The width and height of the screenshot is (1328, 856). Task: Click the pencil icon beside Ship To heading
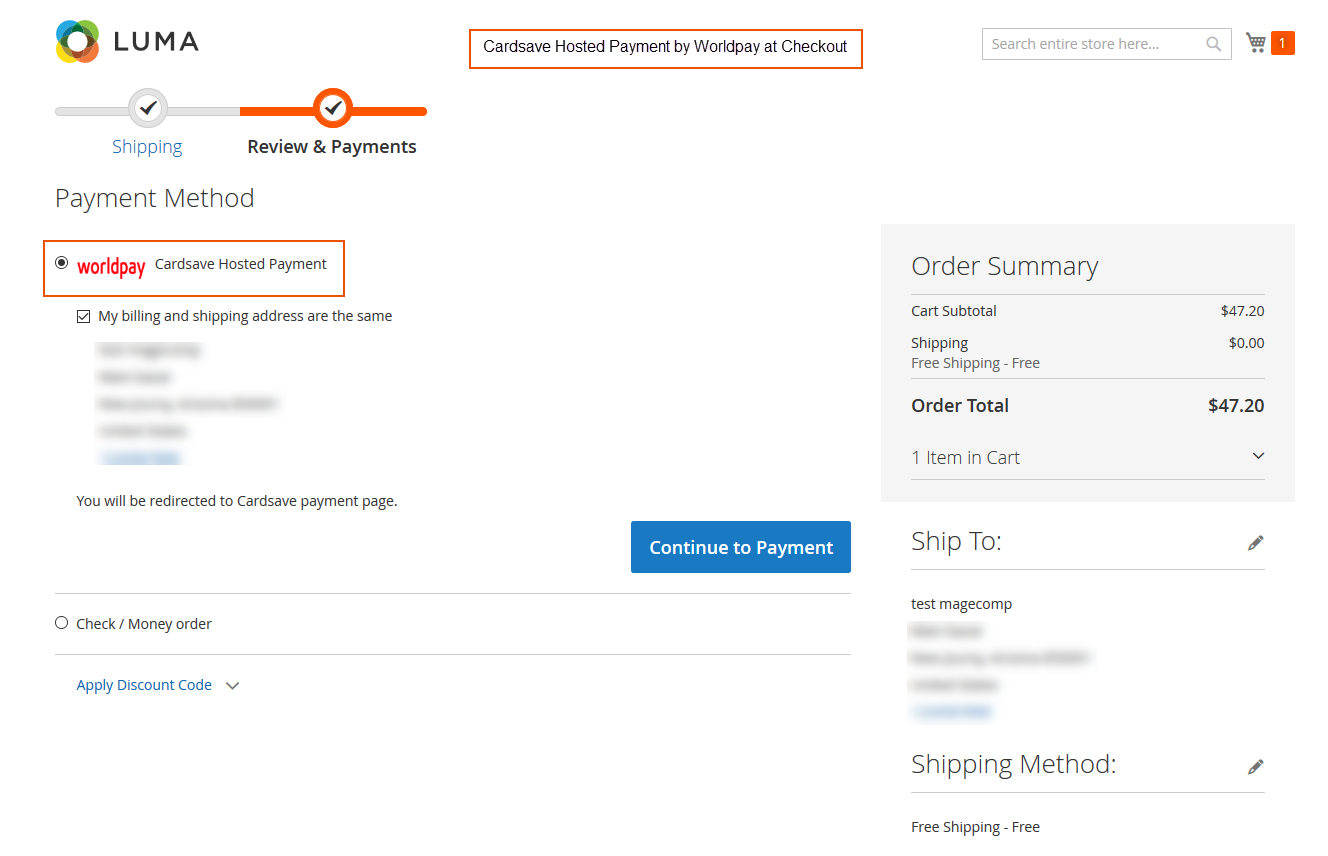point(1256,542)
